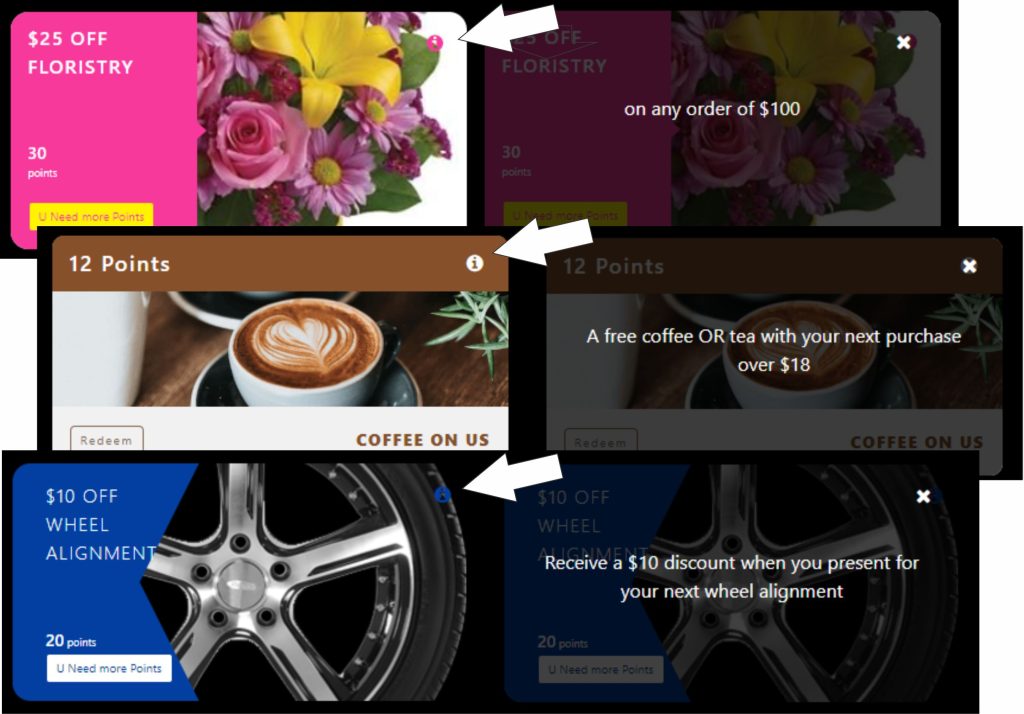Click 'COFFEE ON US' label
This screenshot has width=1024, height=714.
tap(423, 440)
